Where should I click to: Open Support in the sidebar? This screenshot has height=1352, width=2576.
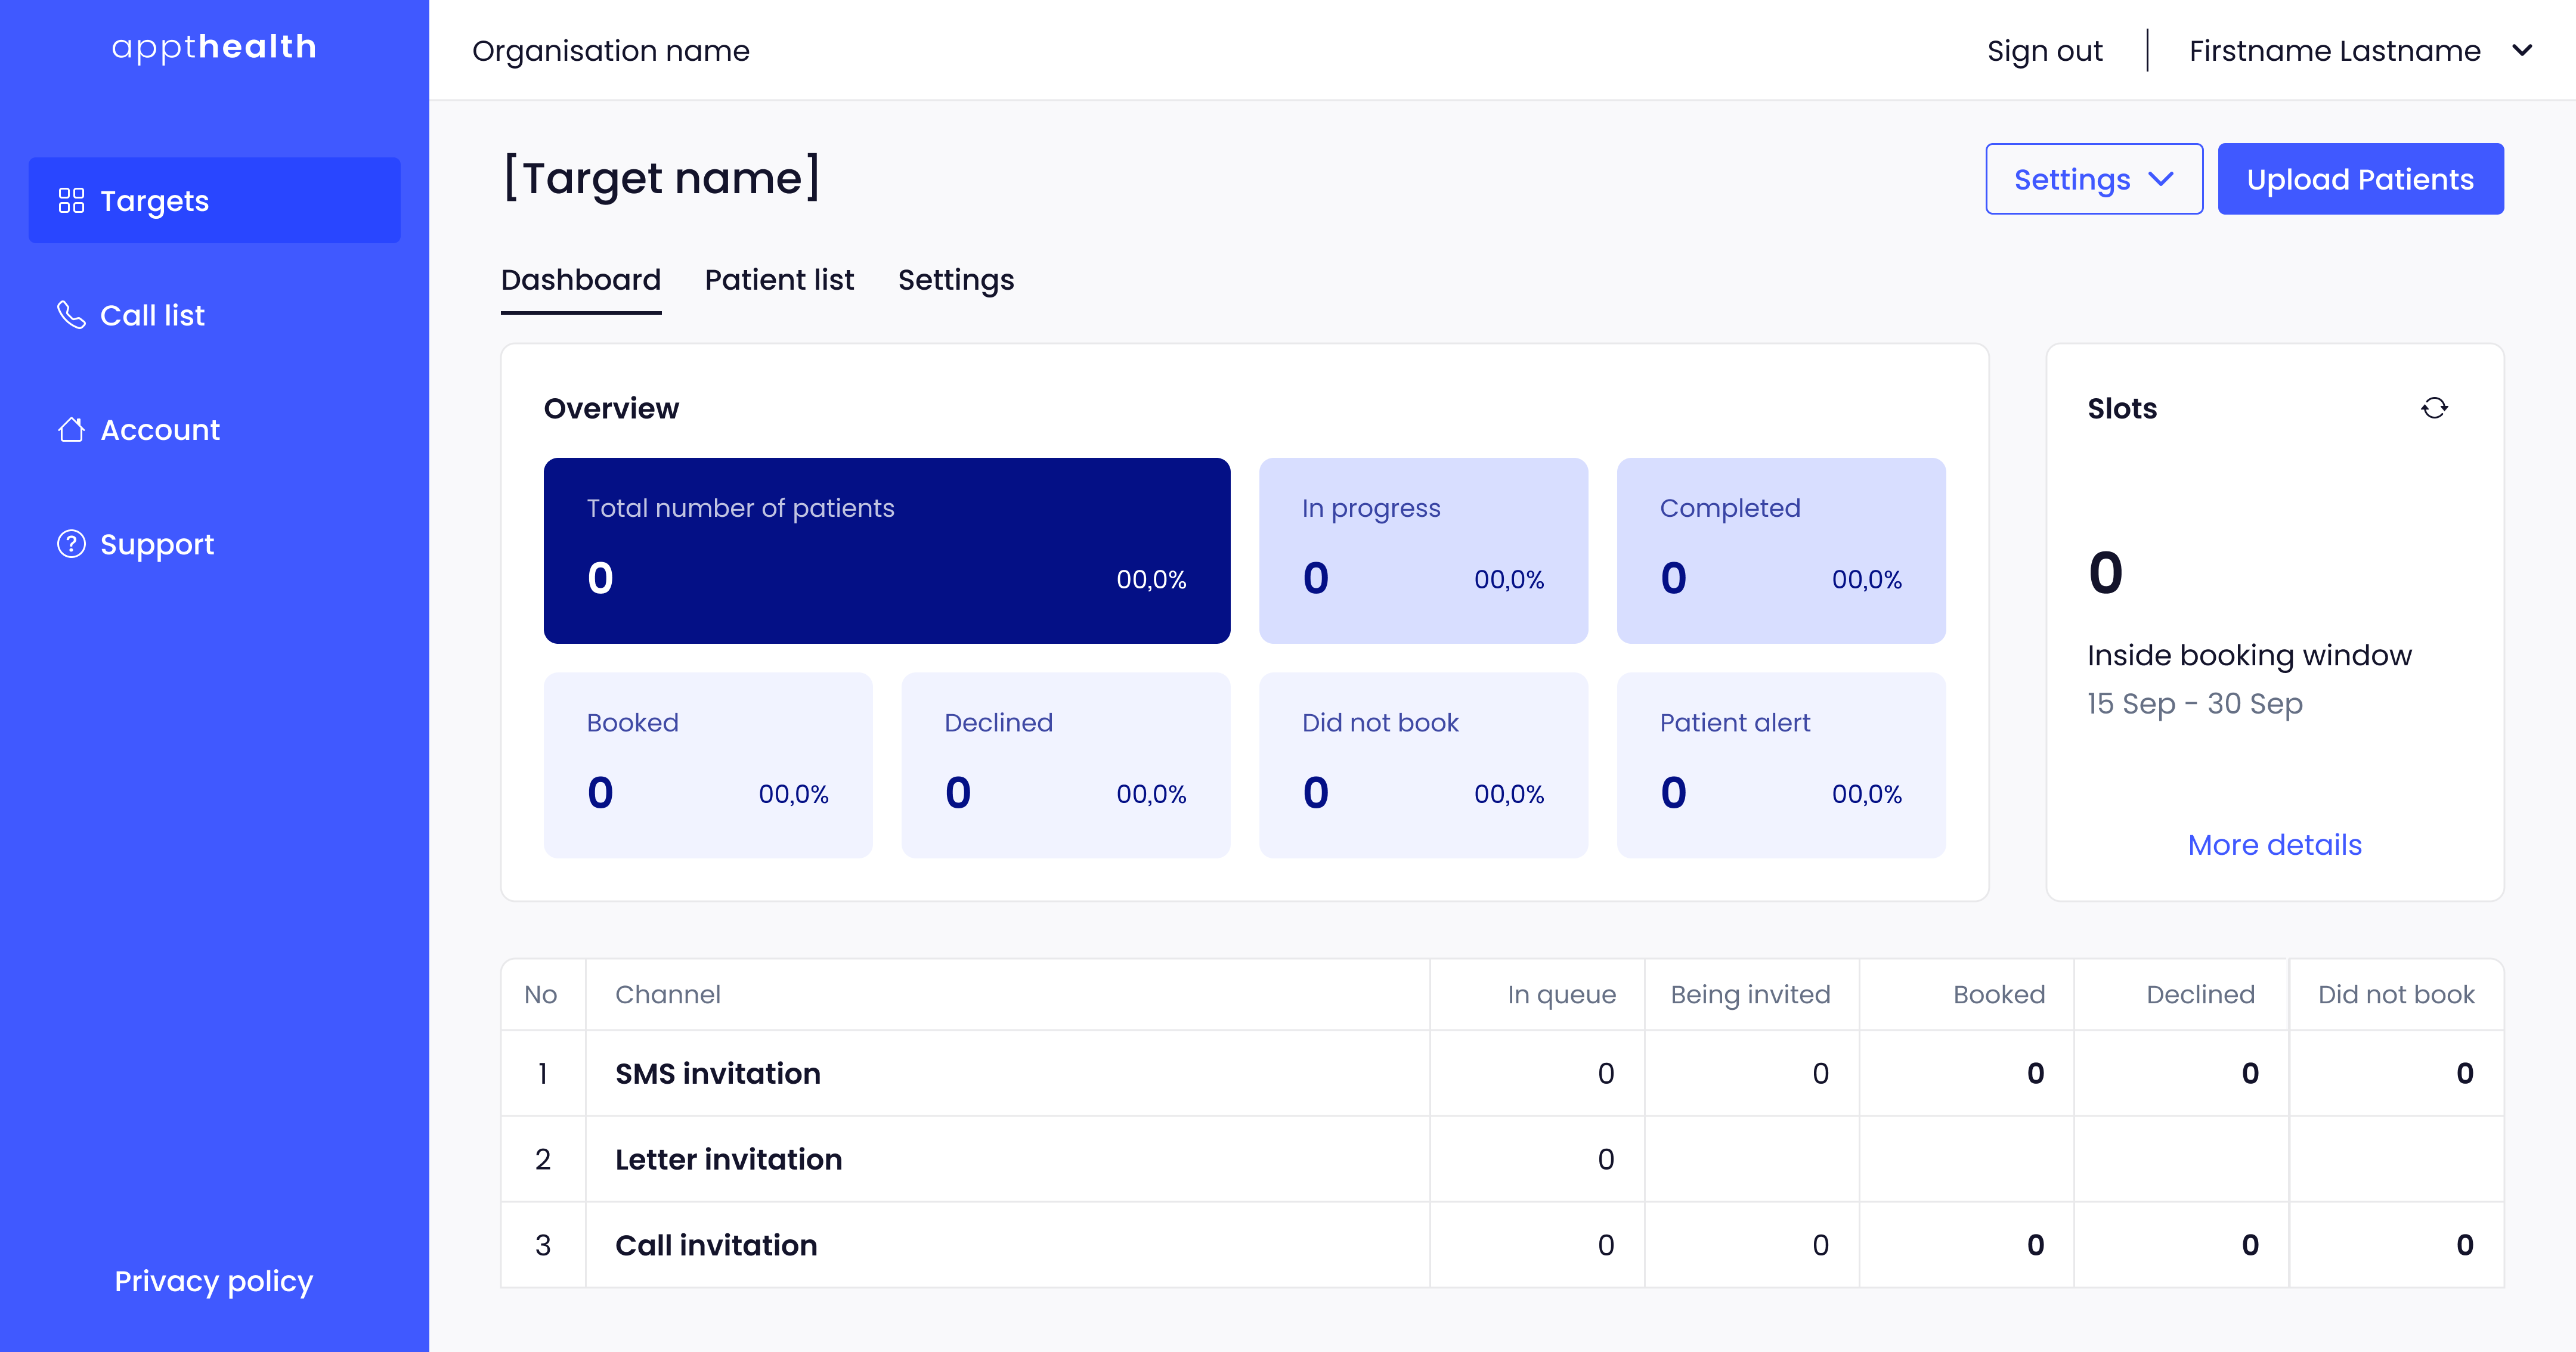click(214, 543)
